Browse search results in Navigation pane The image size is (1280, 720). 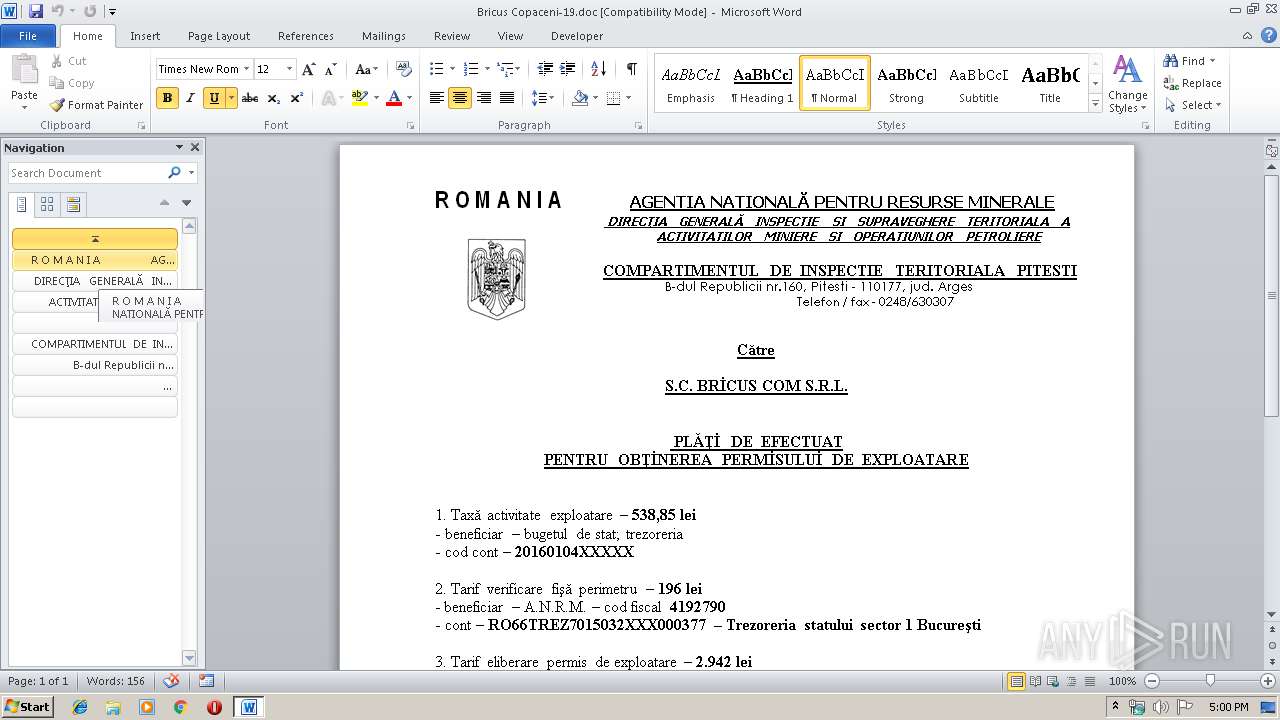[73, 204]
